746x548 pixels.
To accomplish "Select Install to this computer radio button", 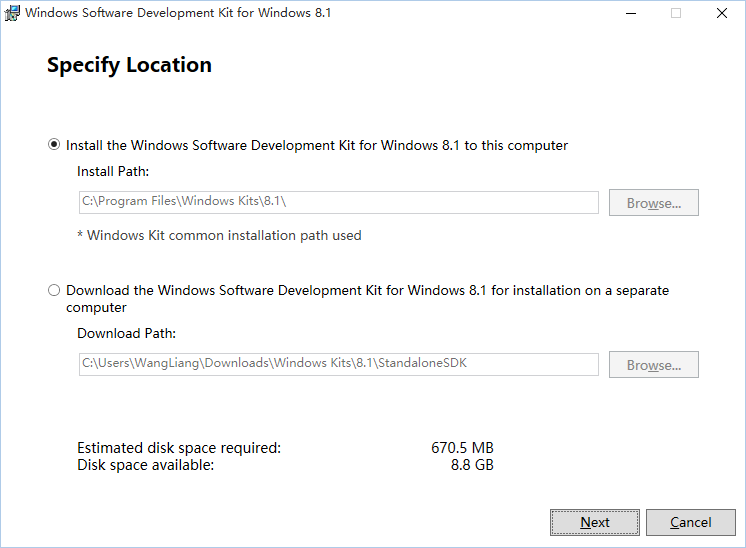I will [54, 144].
